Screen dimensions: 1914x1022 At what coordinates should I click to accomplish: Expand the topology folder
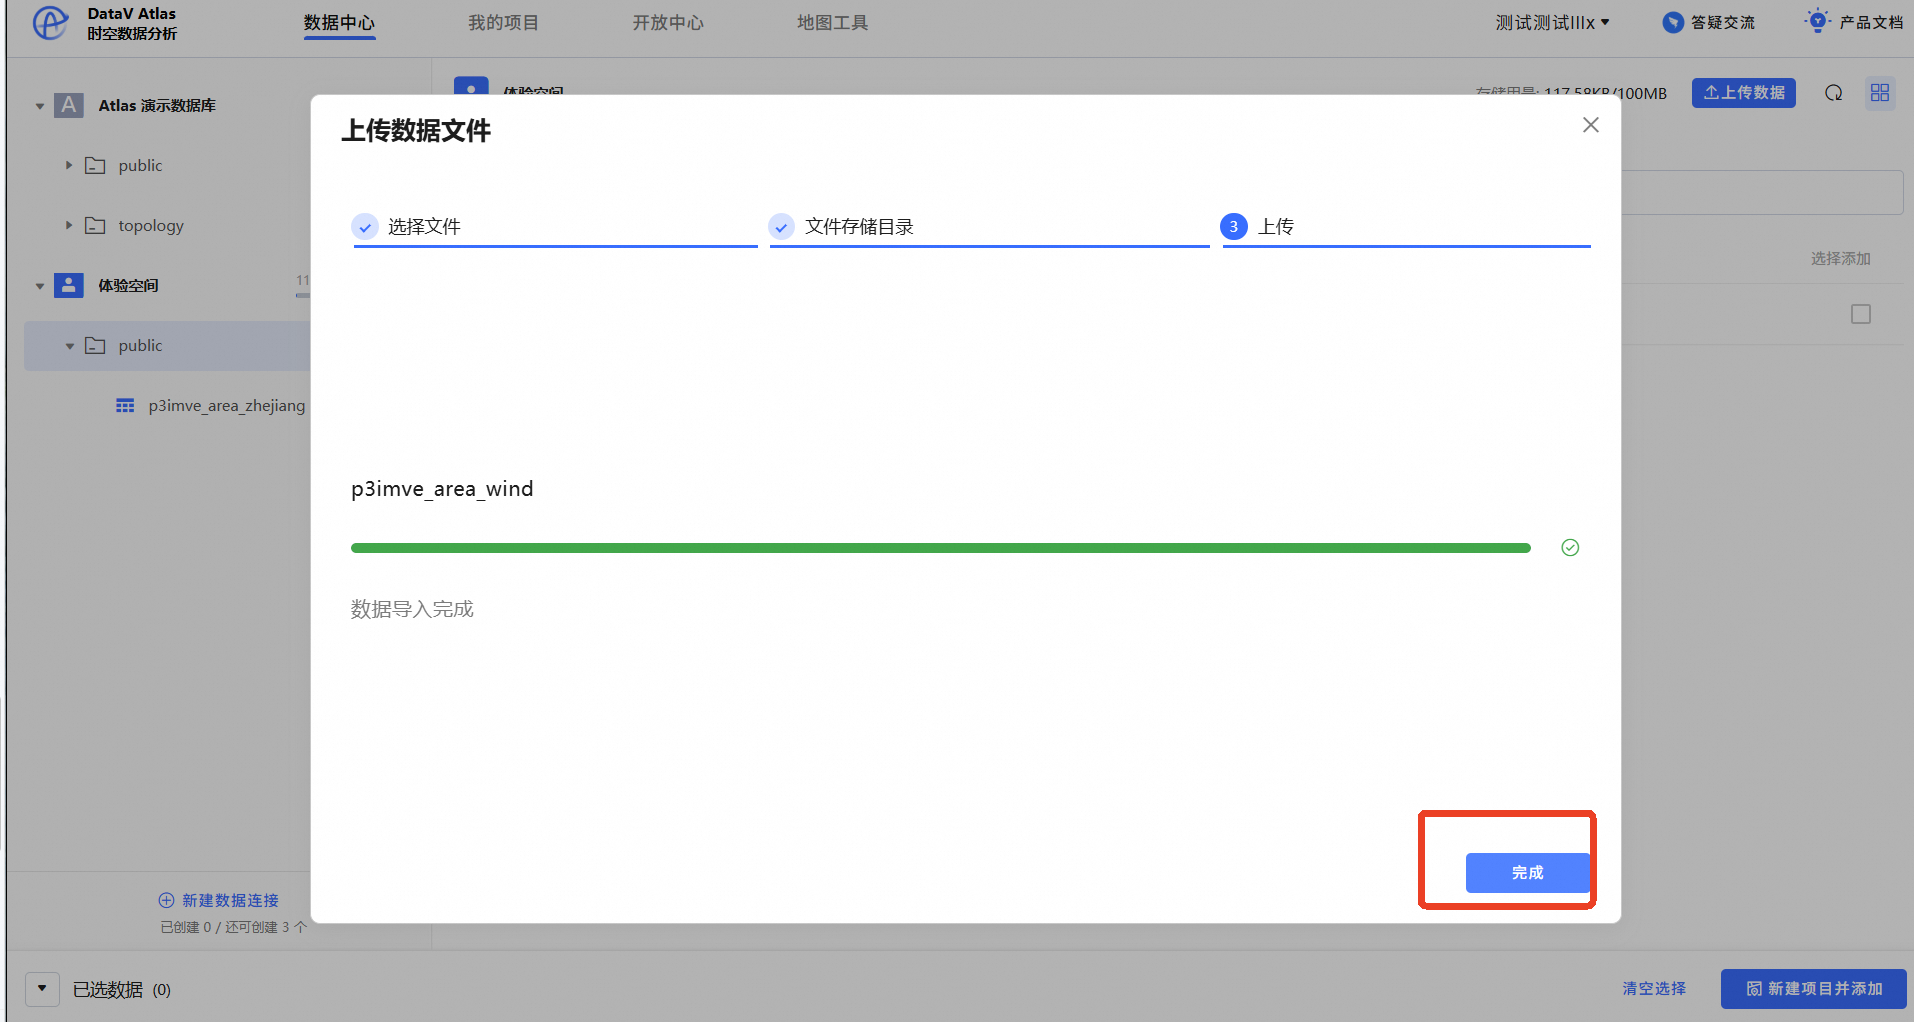coord(69,225)
